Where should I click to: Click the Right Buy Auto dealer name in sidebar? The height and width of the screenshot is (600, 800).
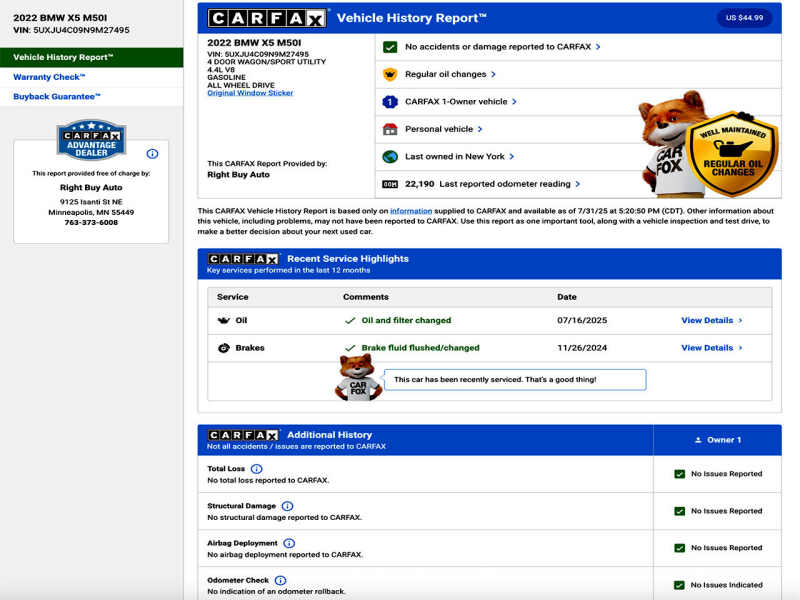coord(91,188)
